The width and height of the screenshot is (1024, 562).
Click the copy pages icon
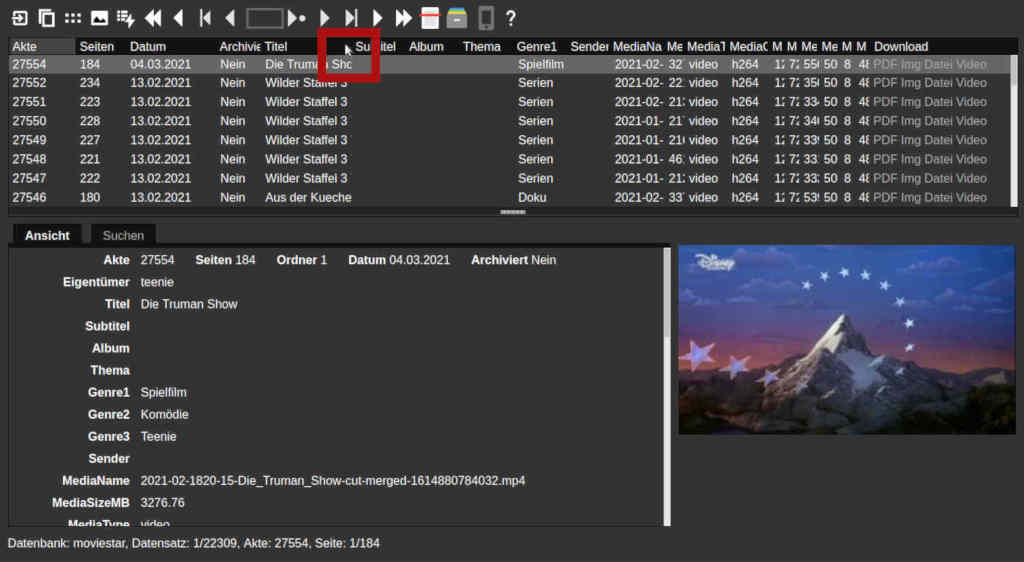(46, 17)
